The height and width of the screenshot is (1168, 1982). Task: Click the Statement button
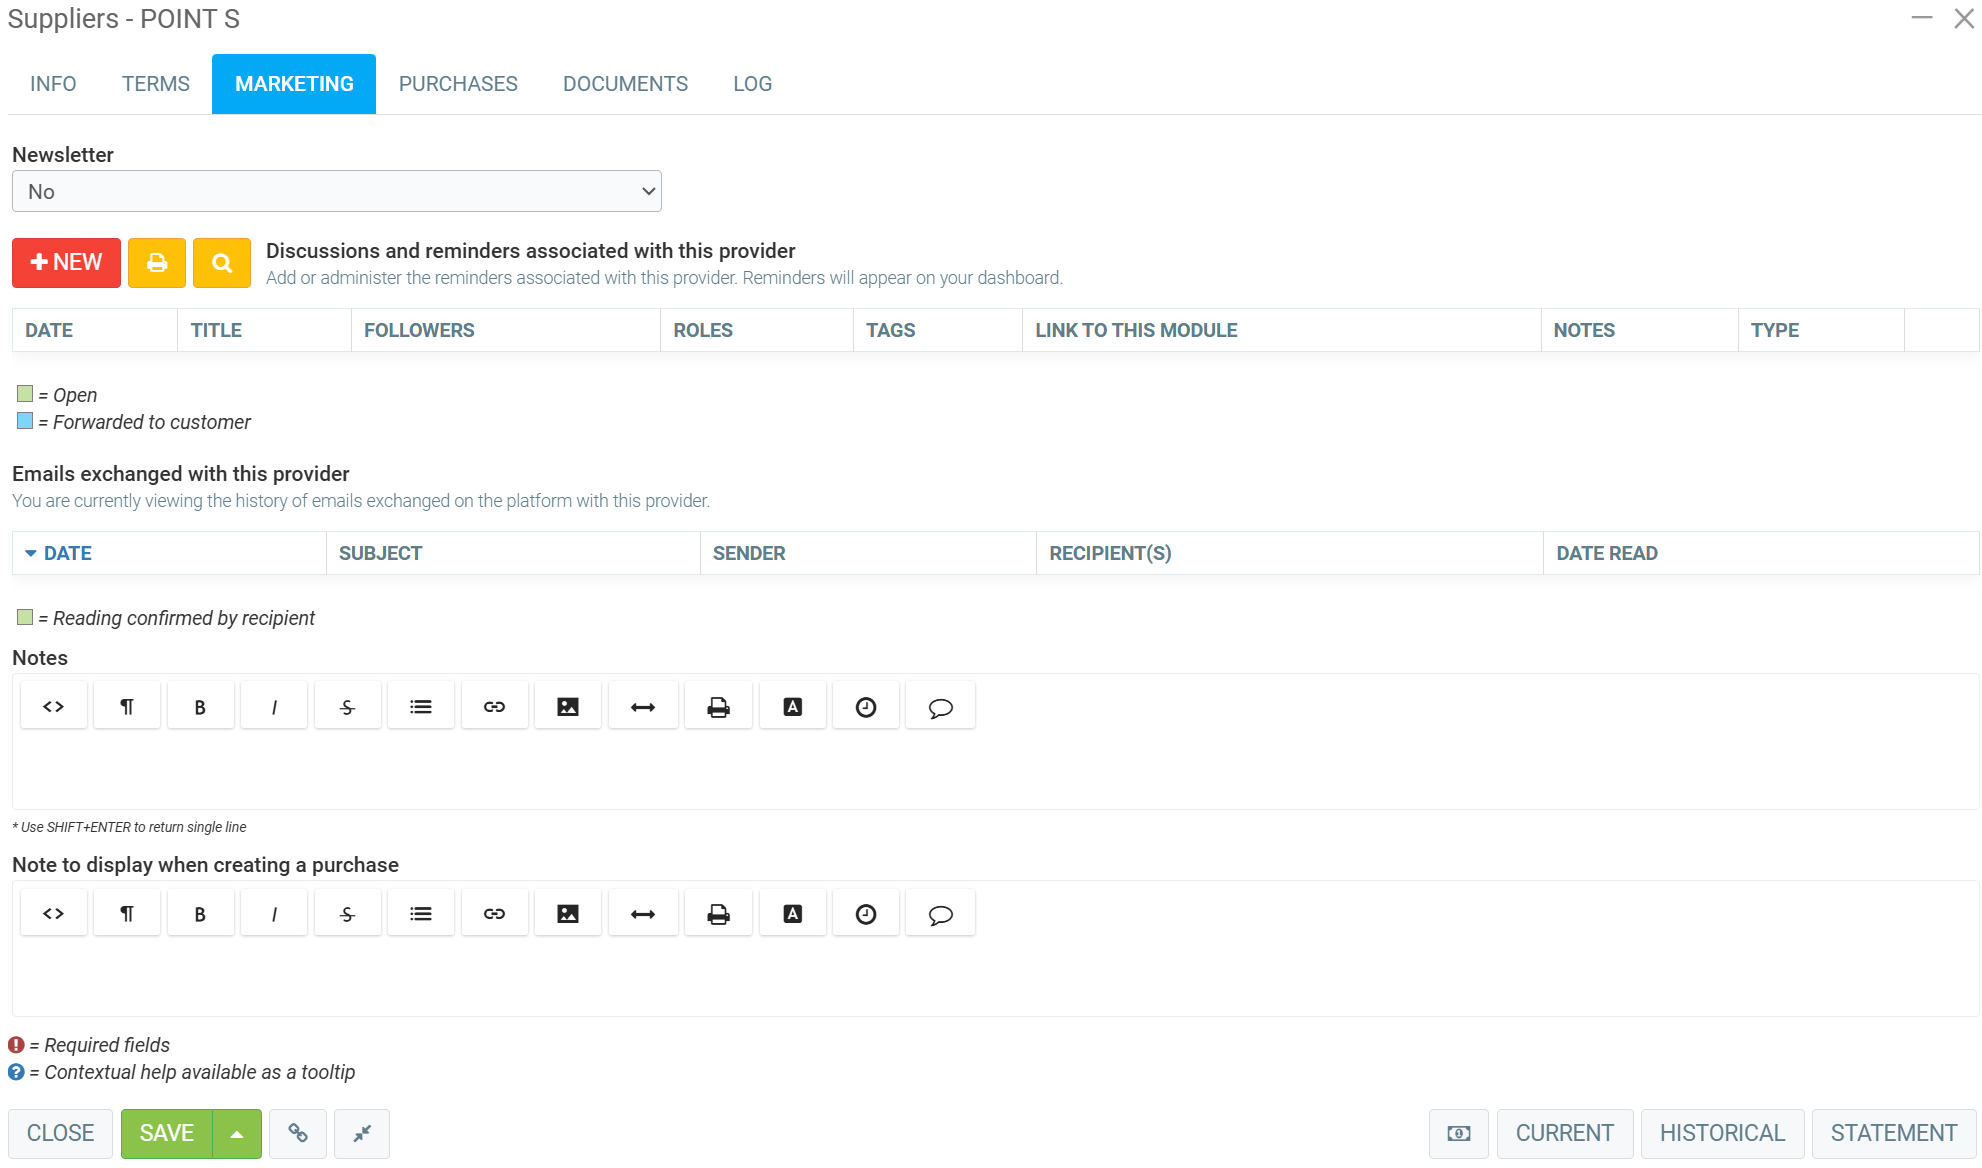click(x=1893, y=1133)
